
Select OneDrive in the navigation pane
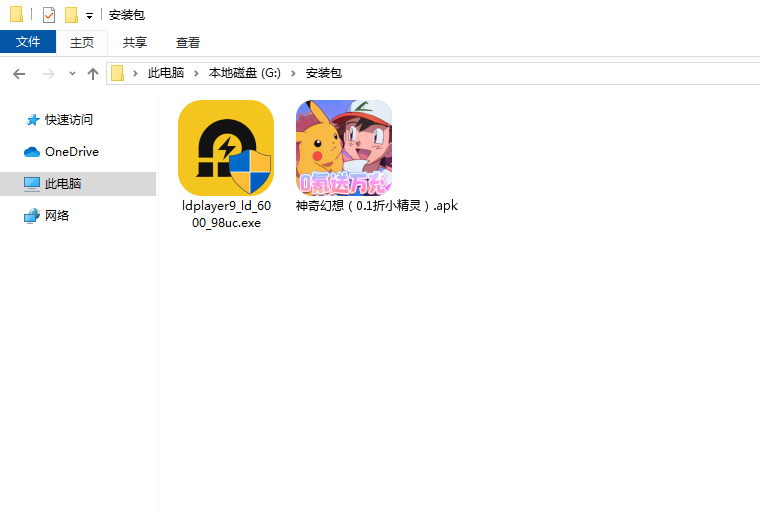coord(71,152)
